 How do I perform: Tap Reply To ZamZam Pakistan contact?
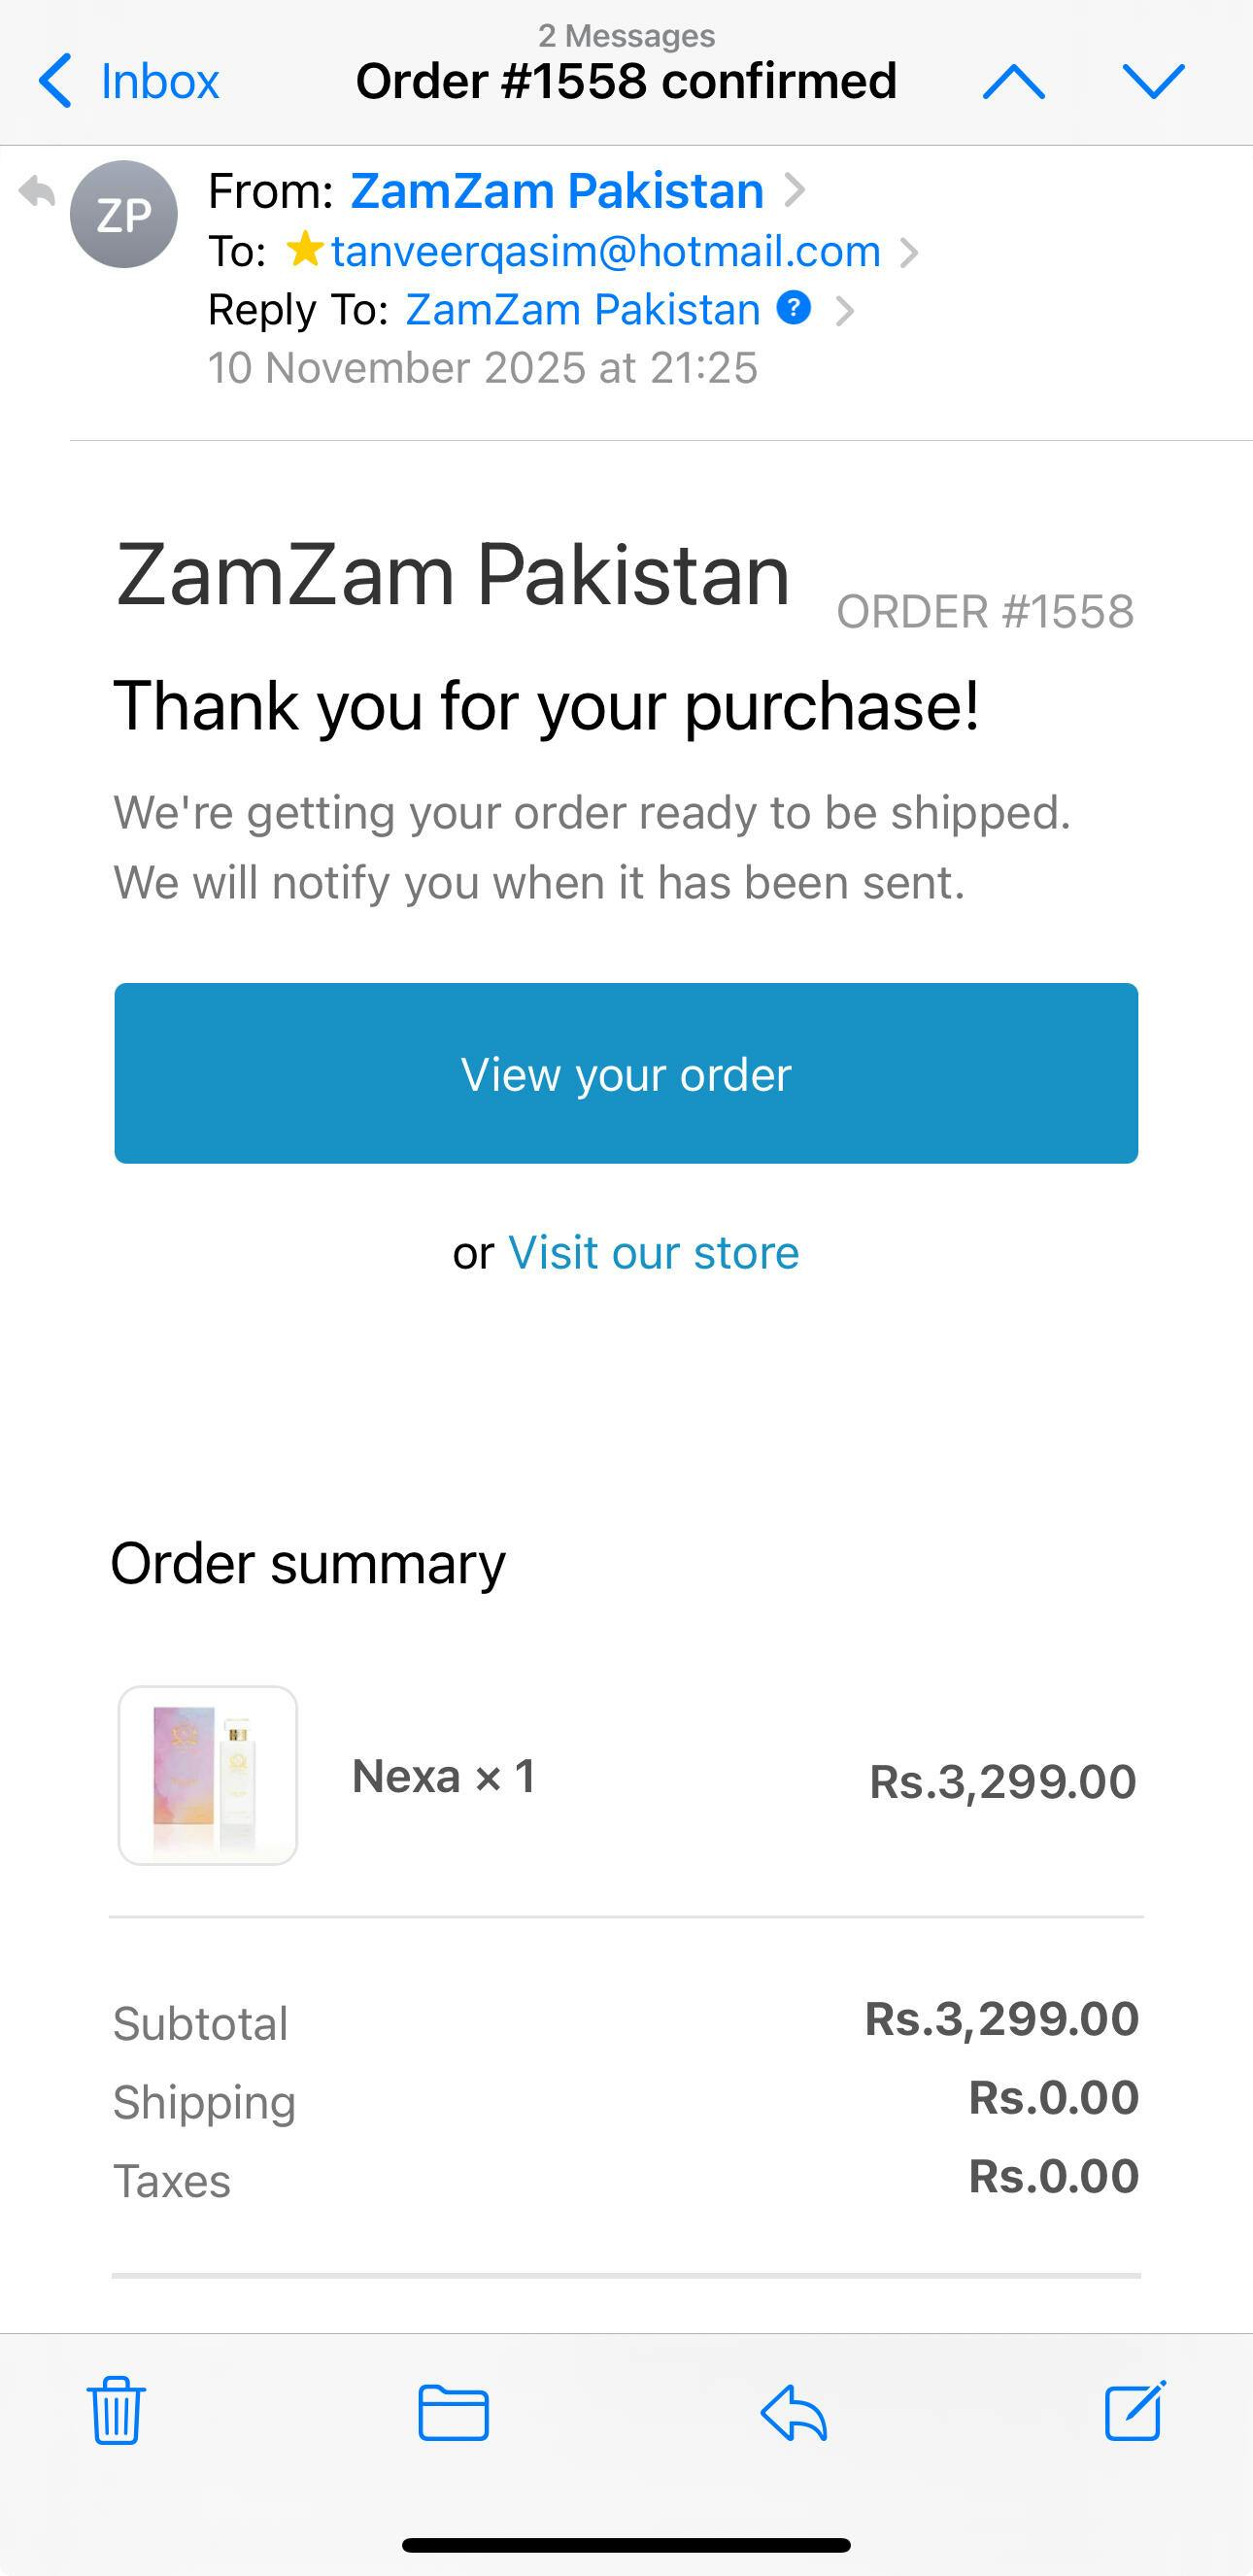click(583, 310)
